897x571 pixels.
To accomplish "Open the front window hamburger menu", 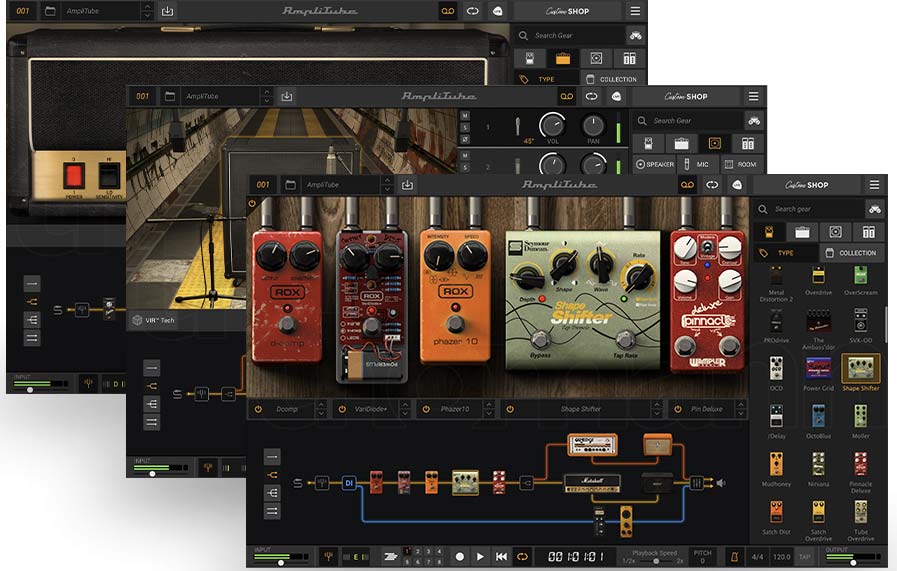I will click(874, 185).
